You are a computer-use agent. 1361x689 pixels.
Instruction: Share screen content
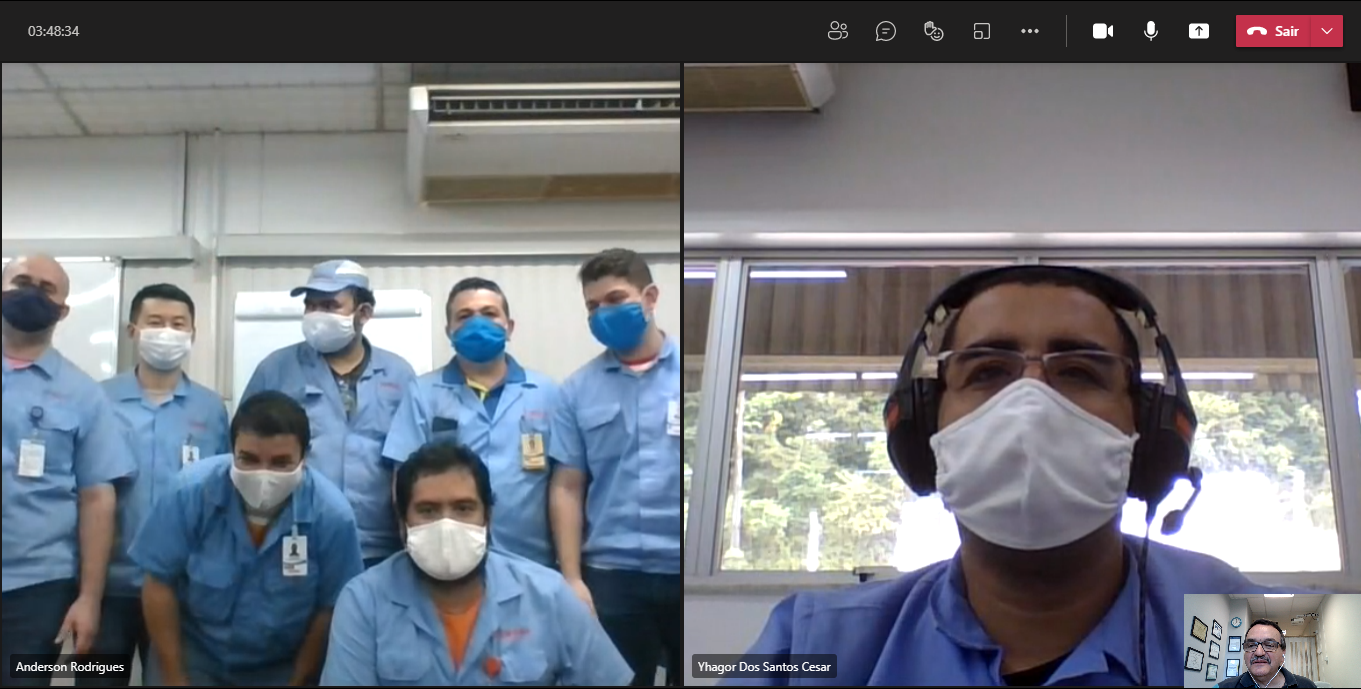tap(1199, 31)
